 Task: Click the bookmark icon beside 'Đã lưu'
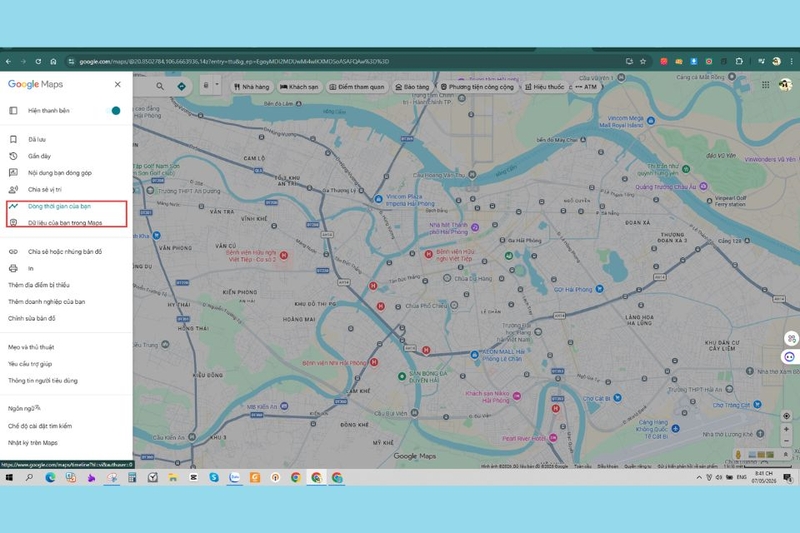13,139
